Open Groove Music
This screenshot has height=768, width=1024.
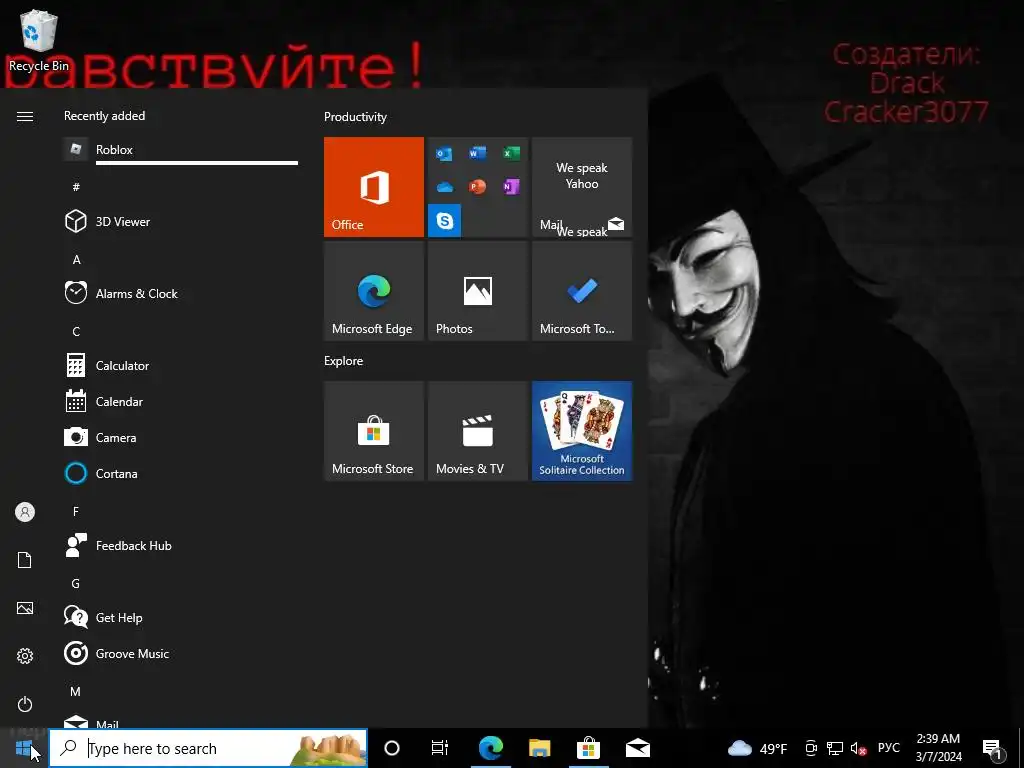tap(181, 653)
